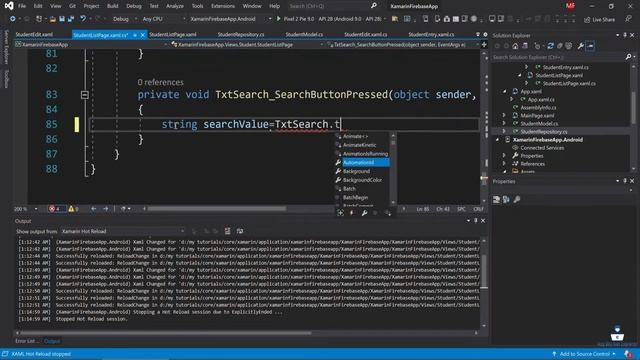Open the MF user account badge
The height and width of the screenshot is (360, 640).
pos(570,6)
